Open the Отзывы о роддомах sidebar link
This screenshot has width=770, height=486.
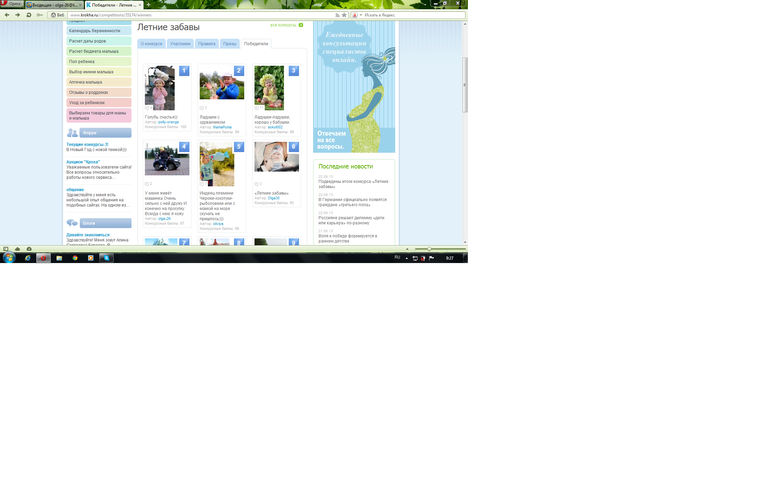click(x=99, y=92)
